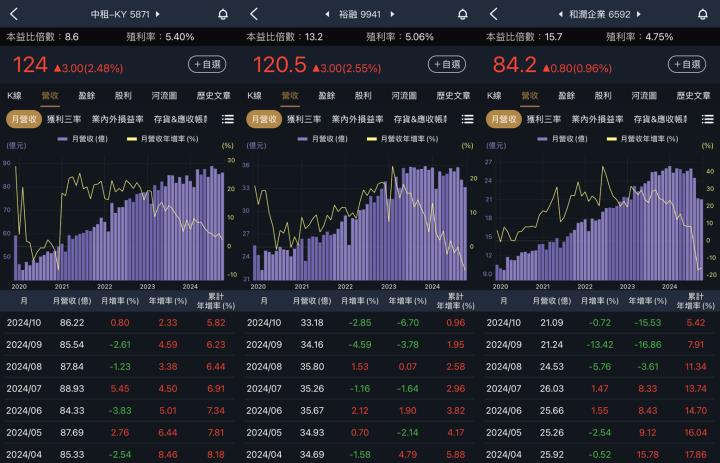Screen dimensions: 720x463
Task: Add 和潤企業 to watchlist with +自選
Action: coord(688,64)
